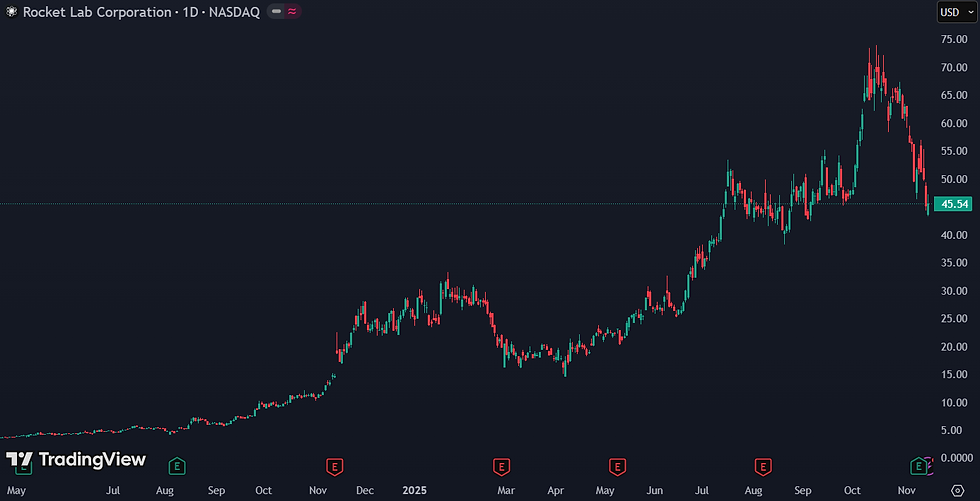Click the Jun label on time axis
This screenshot has height=501, width=980.
pos(654,490)
